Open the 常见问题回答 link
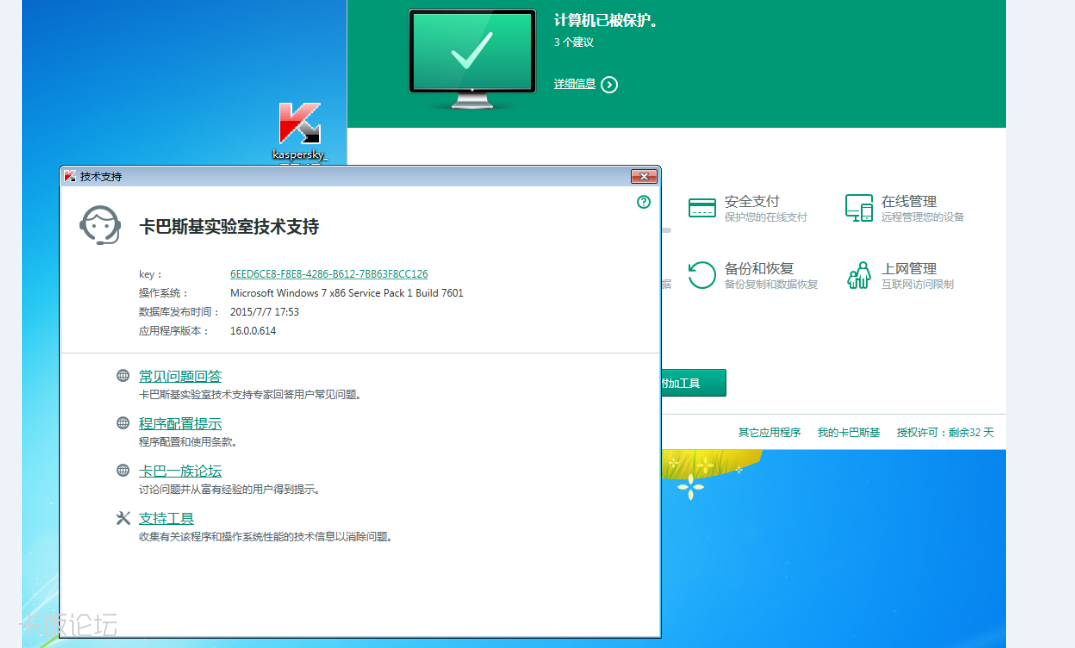This screenshot has height=648, width=1075. click(x=180, y=376)
